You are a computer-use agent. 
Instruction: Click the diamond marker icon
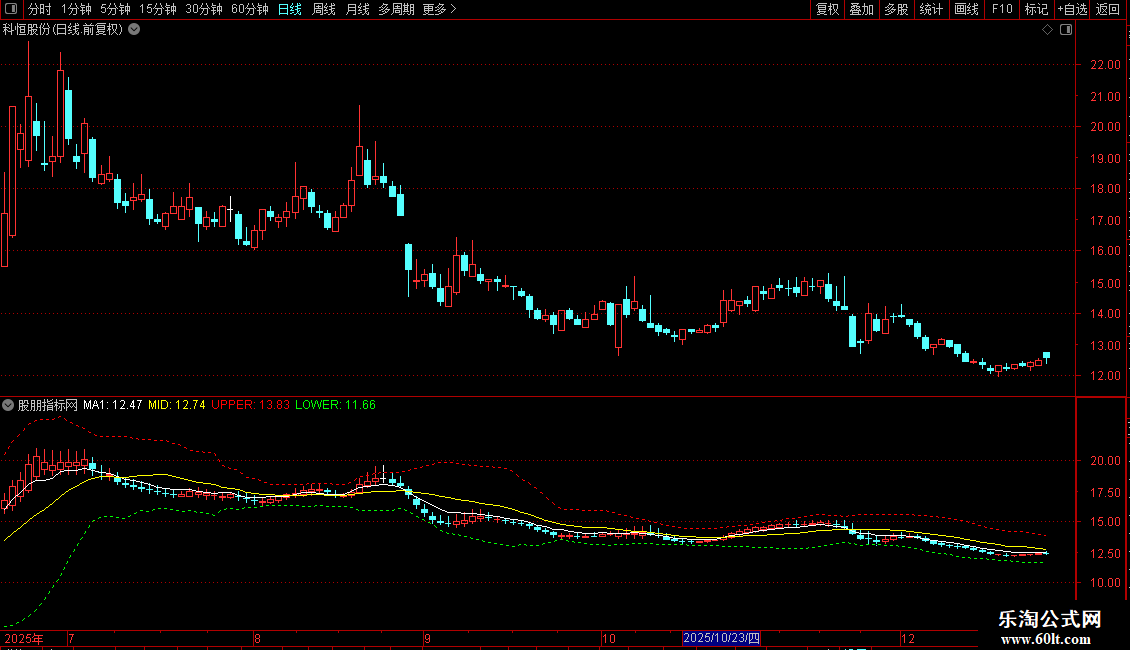click(x=1047, y=30)
